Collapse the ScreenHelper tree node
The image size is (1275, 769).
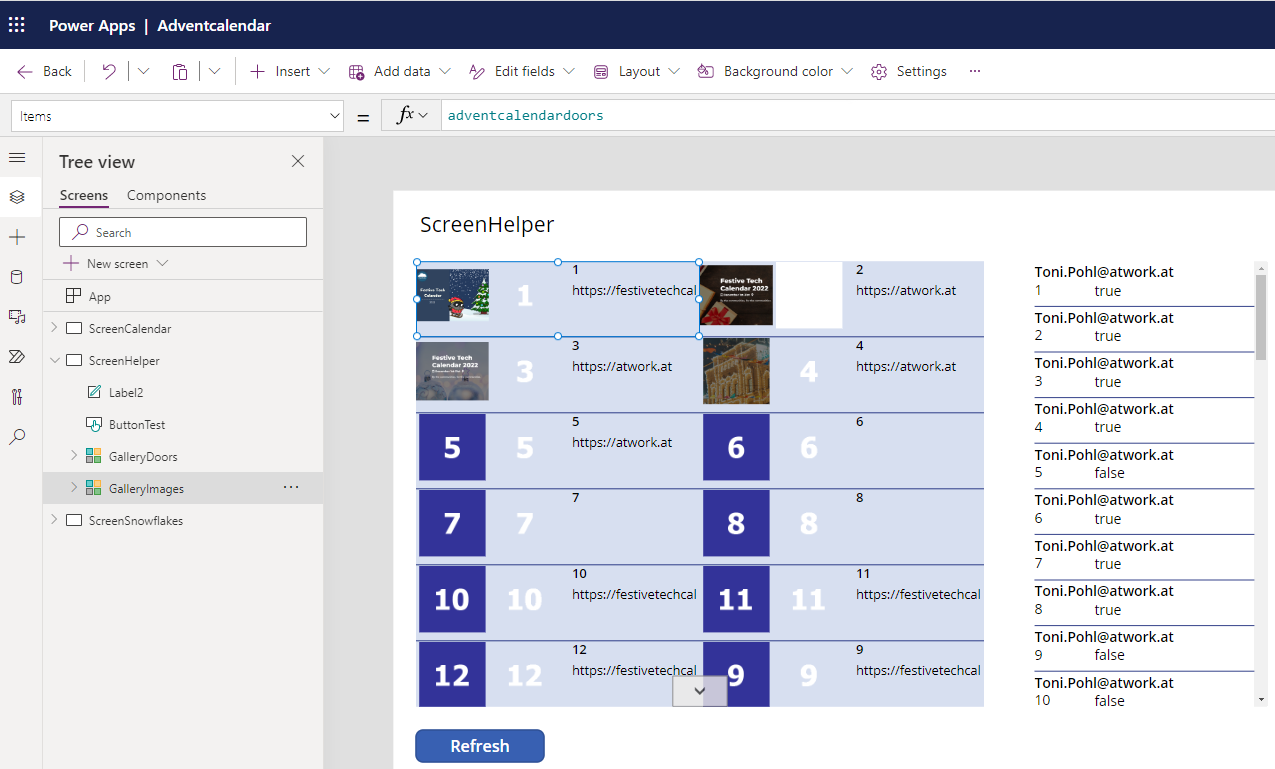point(54,360)
